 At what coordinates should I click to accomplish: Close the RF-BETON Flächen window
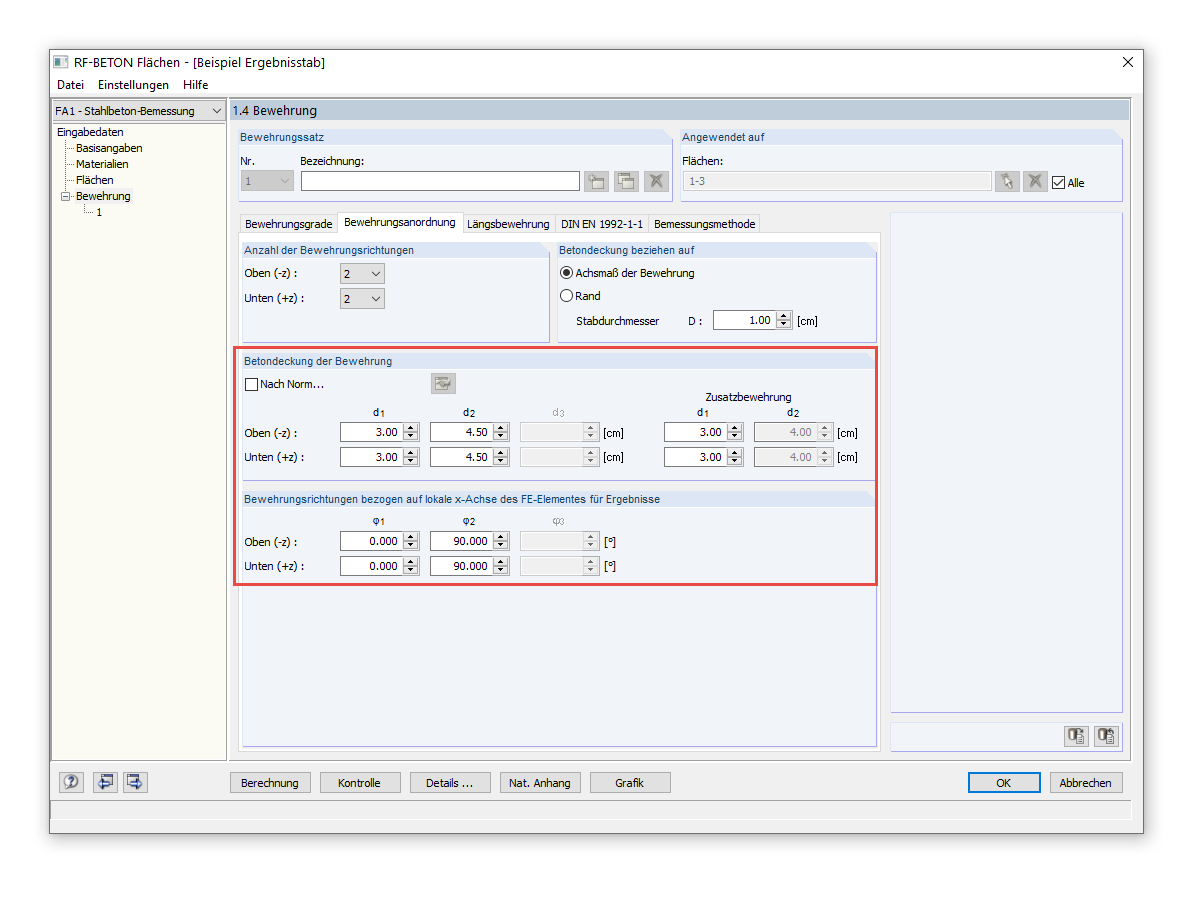point(1128,62)
